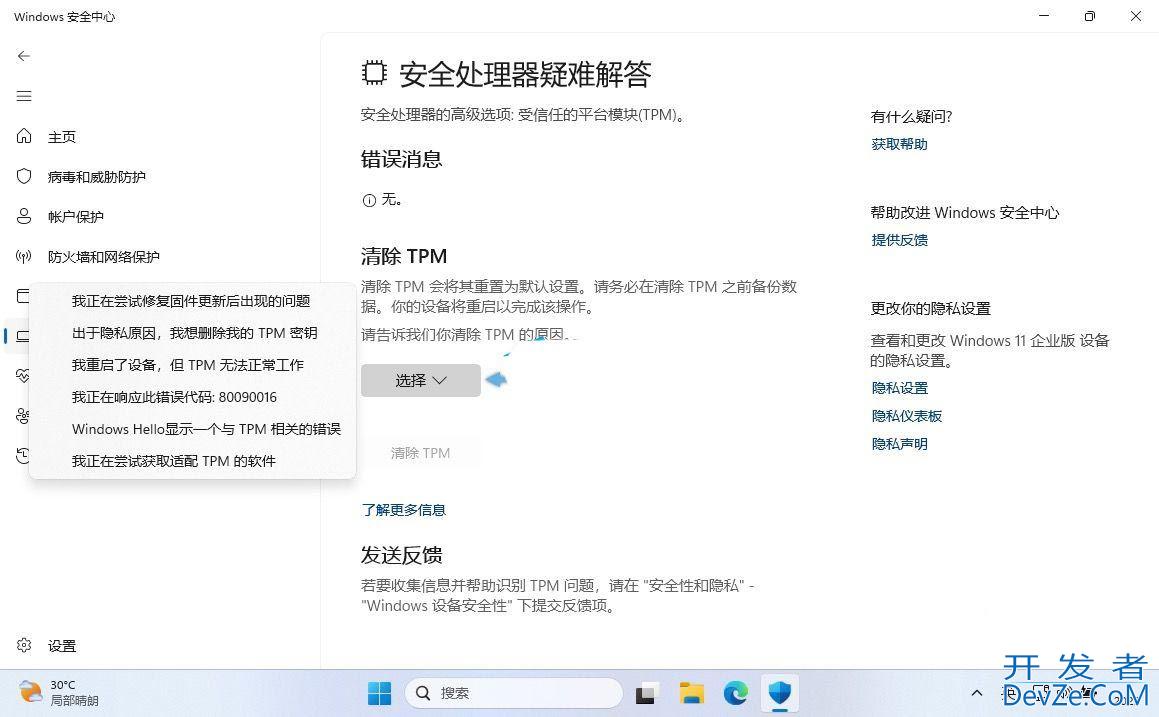This screenshot has width=1159, height=717.
Task: Open the 获取帮助 link
Action: click(899, 144)
